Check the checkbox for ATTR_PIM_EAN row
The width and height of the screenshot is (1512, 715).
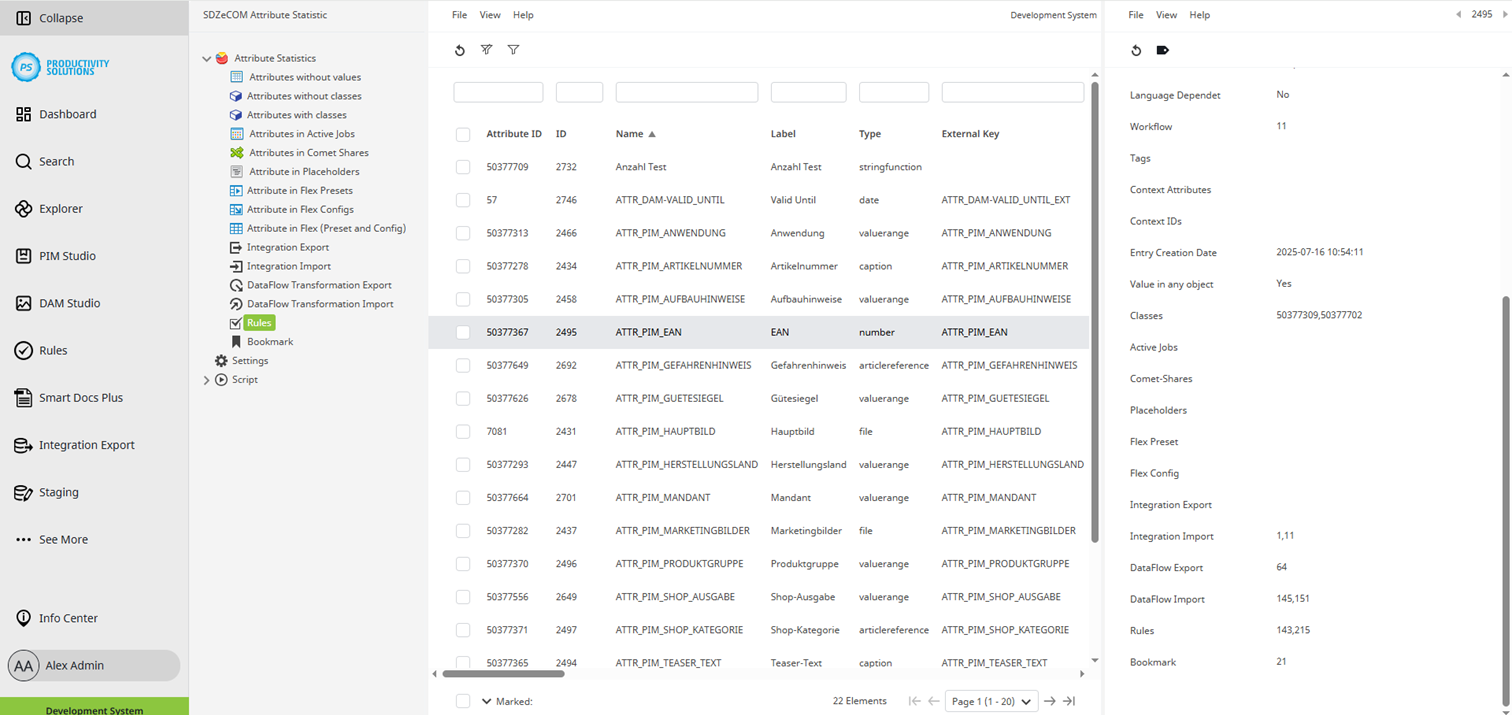pyautogui.click(x=462, y=332)
